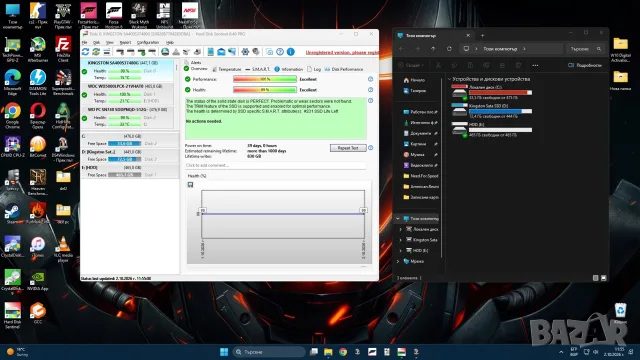This screenshot has height=360, width=640.
Task: Click the Unregistered version register link
Action: coord(342,52)
